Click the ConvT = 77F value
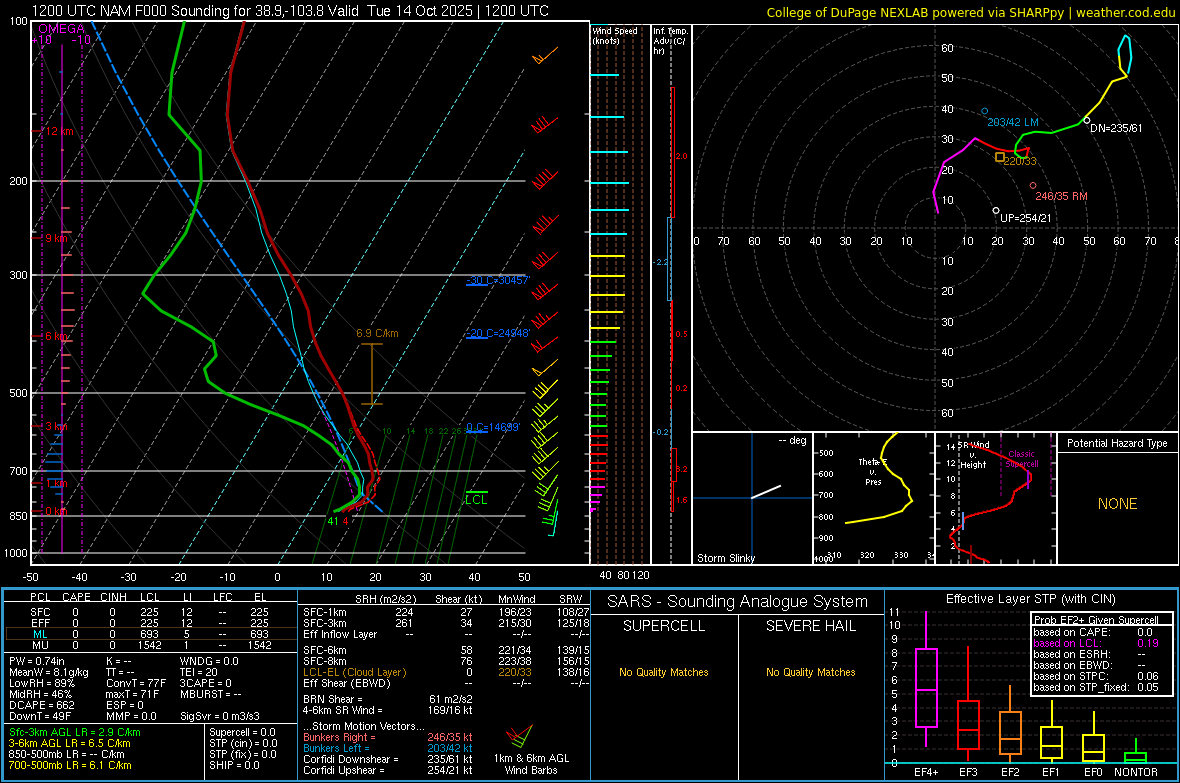The width and height of the screenshot is (1180, 783). [x=137, y=683]
